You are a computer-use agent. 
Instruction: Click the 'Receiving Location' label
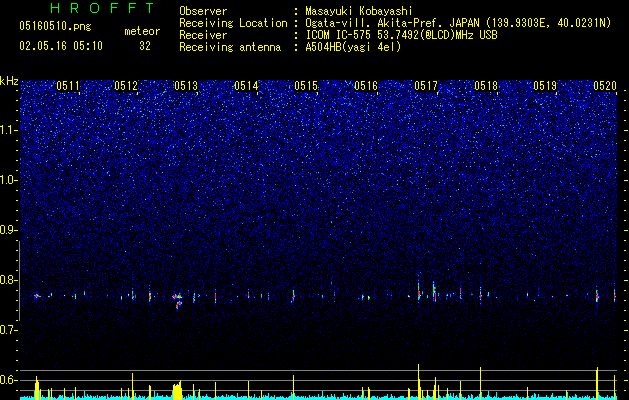click(233, 24)
